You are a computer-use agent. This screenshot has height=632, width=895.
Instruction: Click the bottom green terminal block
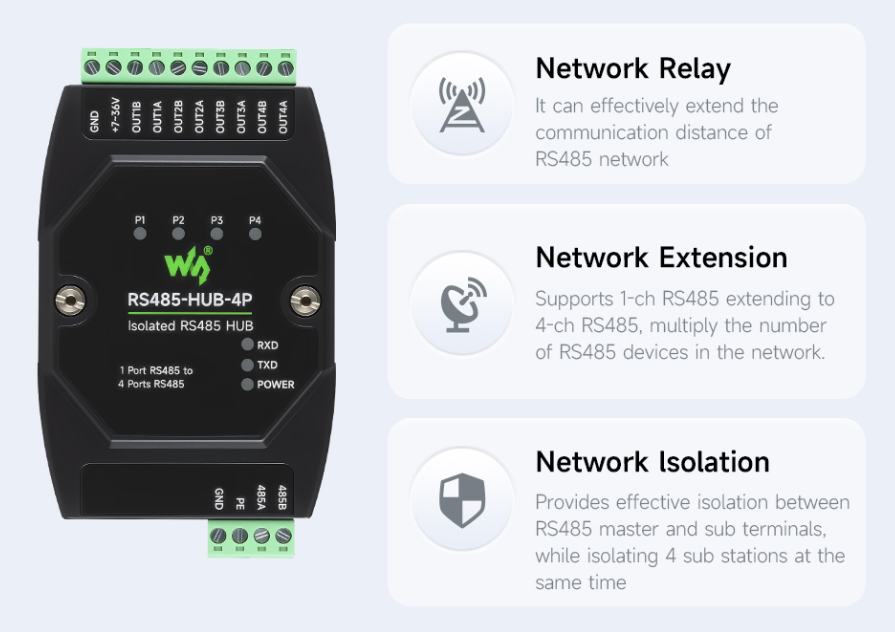(251, 537)
